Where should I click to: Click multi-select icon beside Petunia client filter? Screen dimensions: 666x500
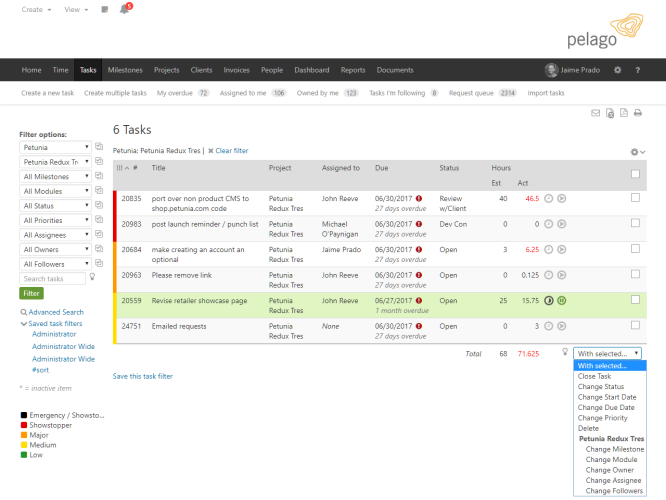pyautogui.click(x=99, y=147)
